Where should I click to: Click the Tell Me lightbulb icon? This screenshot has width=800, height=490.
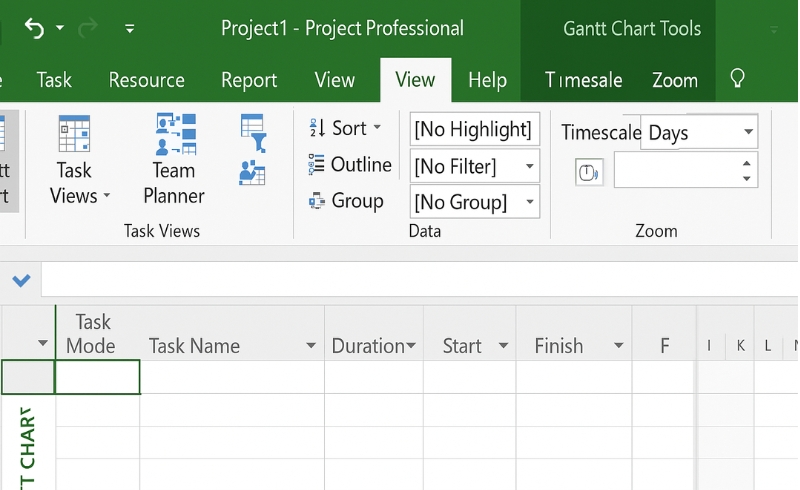coord(737,79)
